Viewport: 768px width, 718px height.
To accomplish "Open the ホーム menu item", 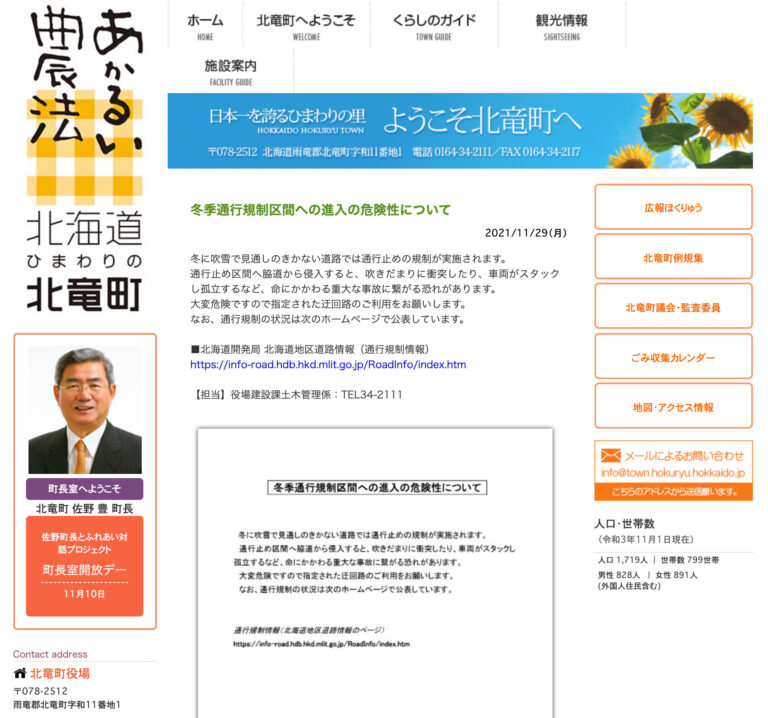I will tap(205, 26).
